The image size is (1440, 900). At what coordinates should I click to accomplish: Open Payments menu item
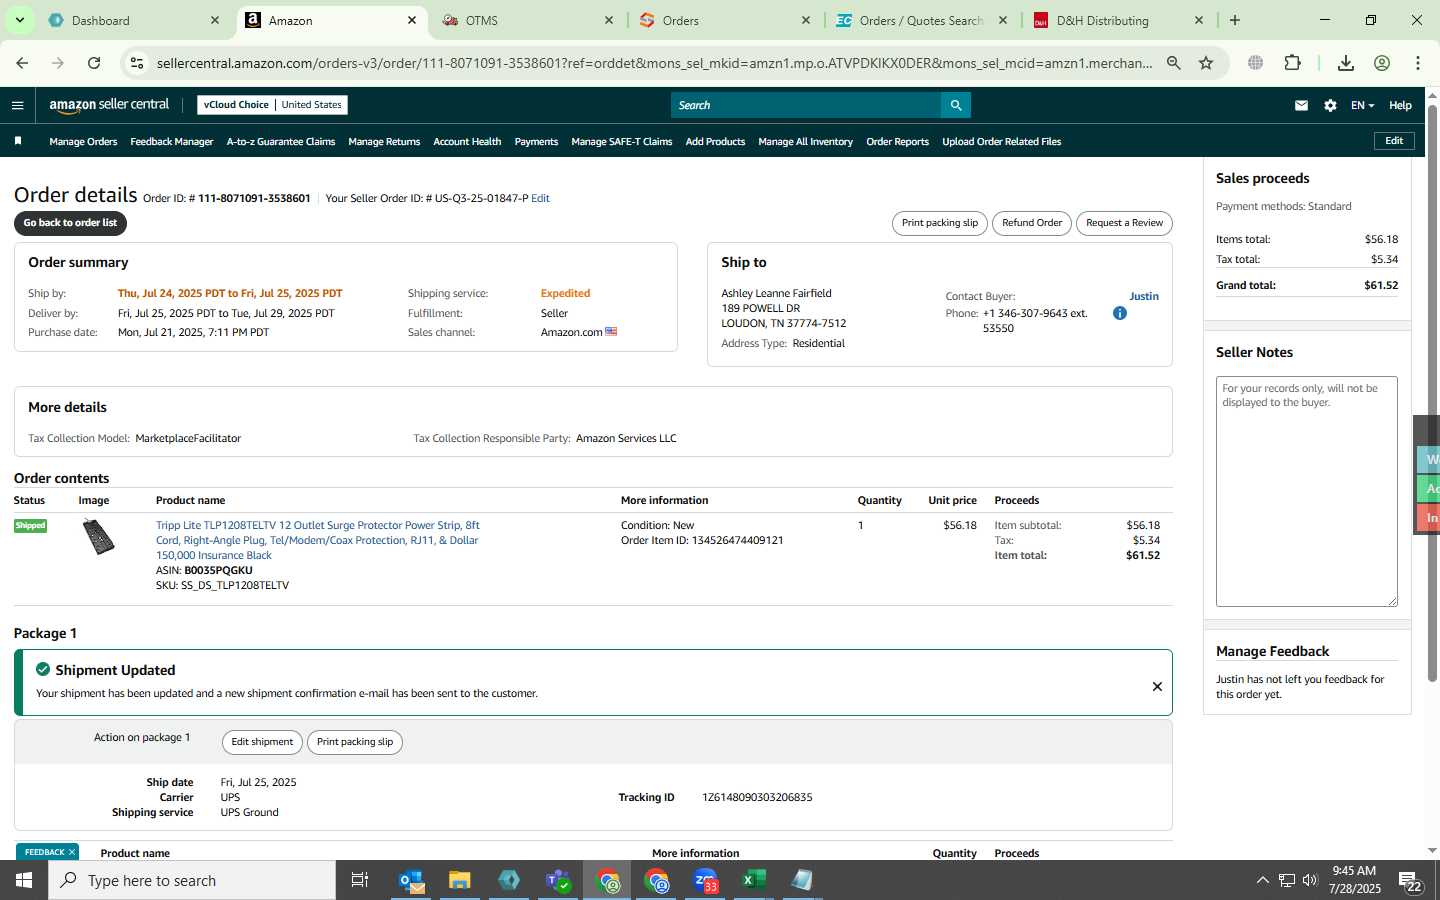coord(536,142)
